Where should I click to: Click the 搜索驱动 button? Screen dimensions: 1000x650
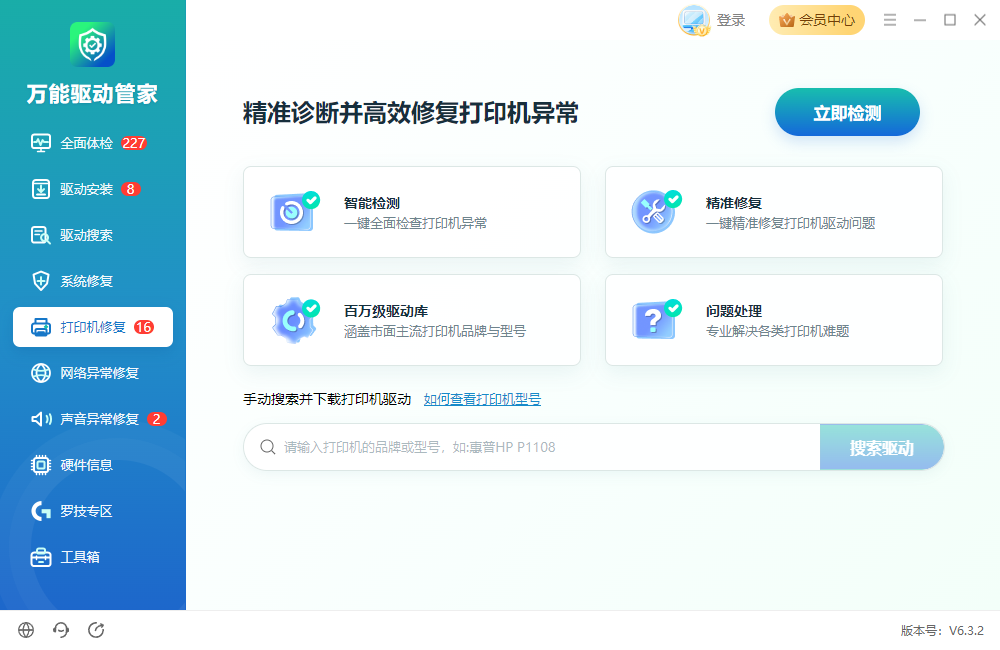(881, 448)
